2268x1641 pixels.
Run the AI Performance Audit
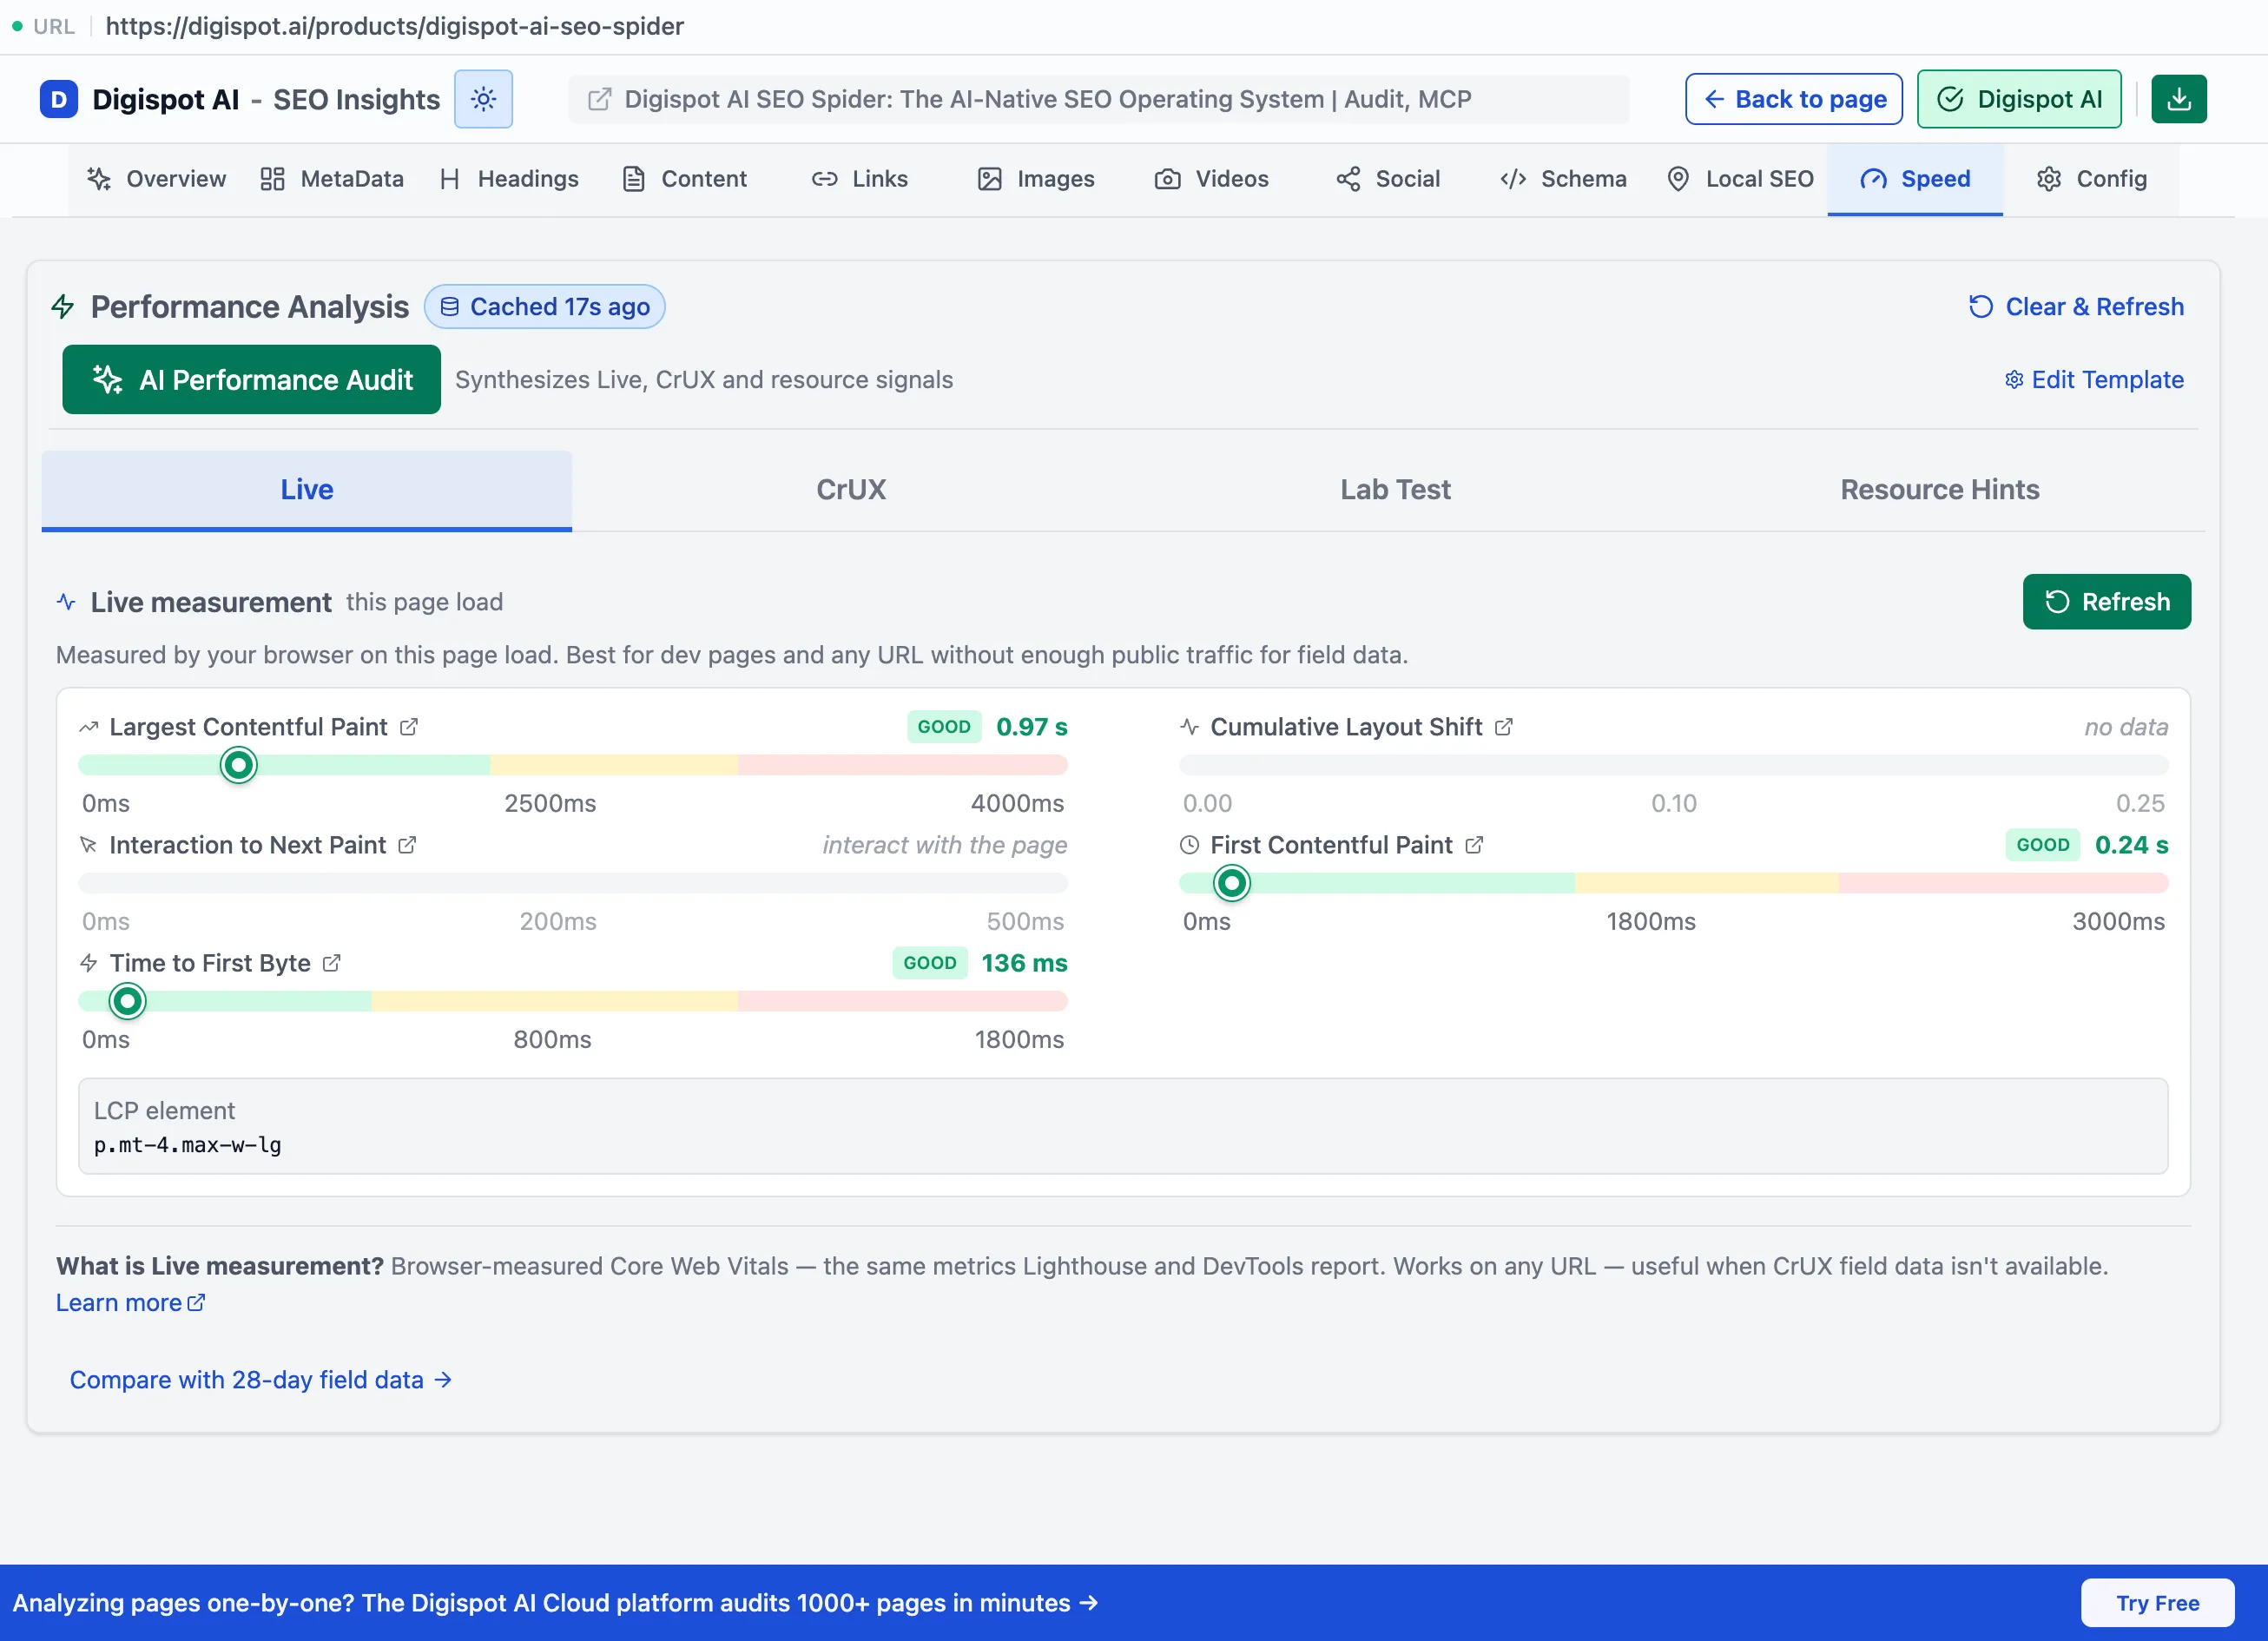pos(252,380)
